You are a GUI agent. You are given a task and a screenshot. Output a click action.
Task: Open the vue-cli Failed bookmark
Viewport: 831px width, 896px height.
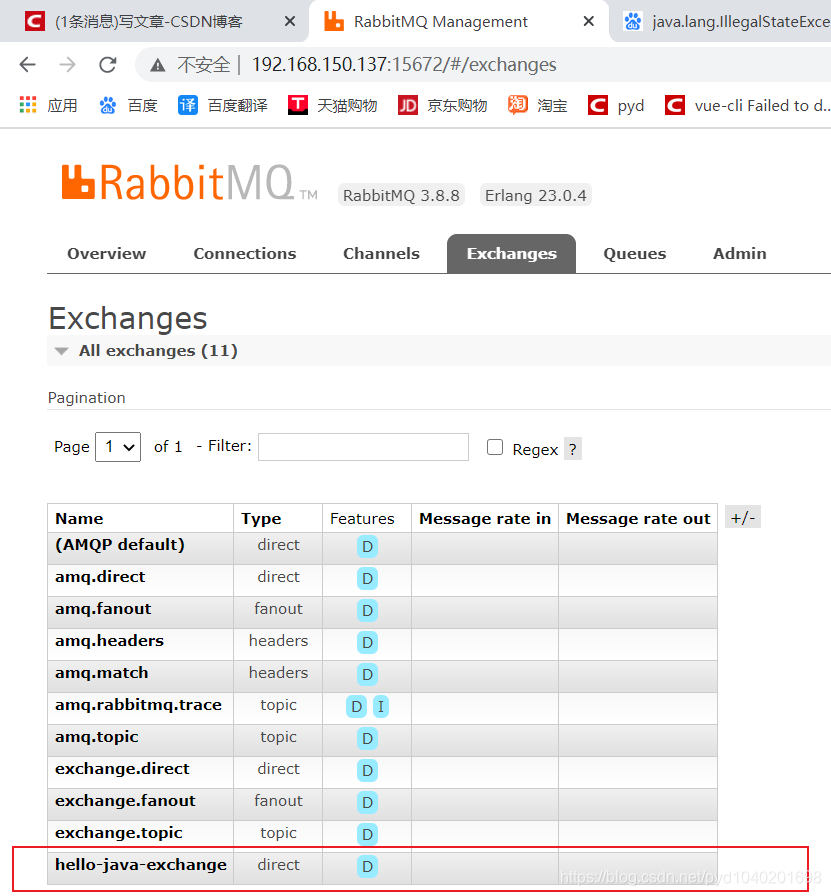click(748, 106)
